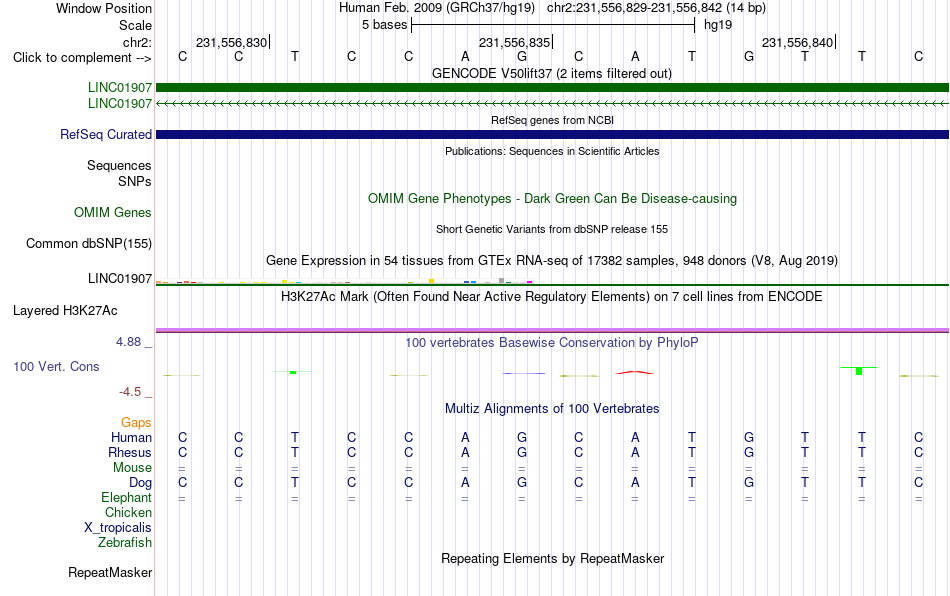Click the Mouse alignment row label
Image resolution: width=950 pixels, height=596 pixels.
pyautogui.click(x=132, y=468)
